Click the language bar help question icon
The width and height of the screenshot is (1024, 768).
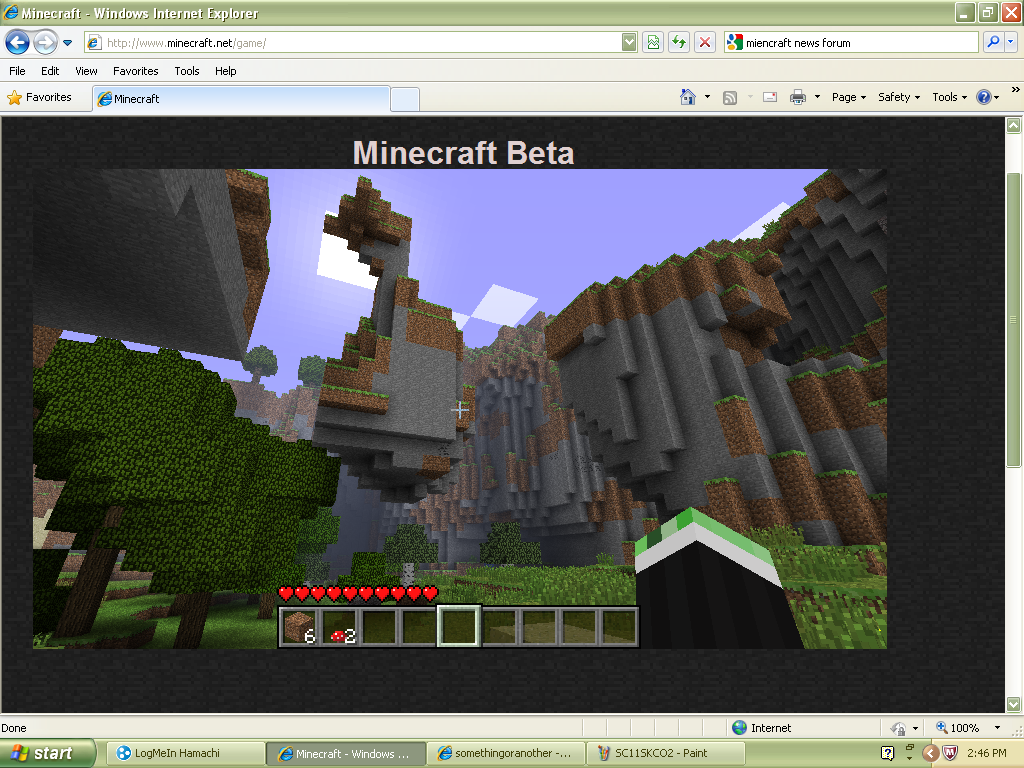coord(887,754)
